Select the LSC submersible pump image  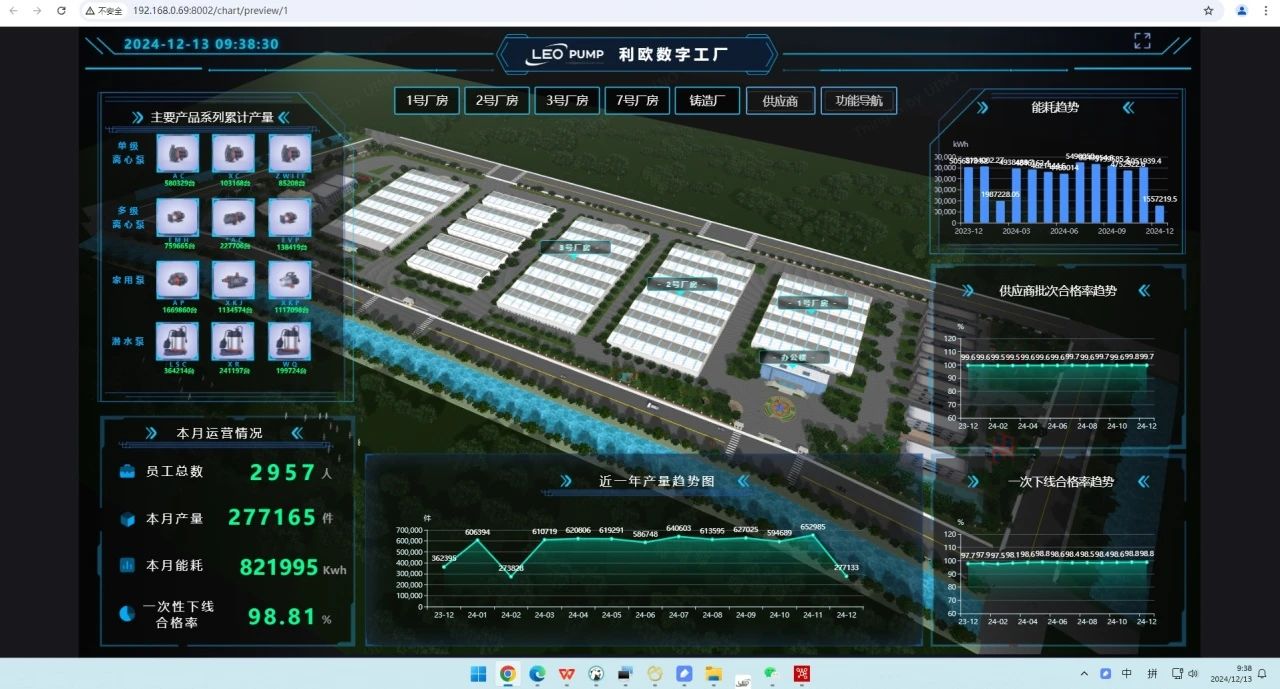177,341
